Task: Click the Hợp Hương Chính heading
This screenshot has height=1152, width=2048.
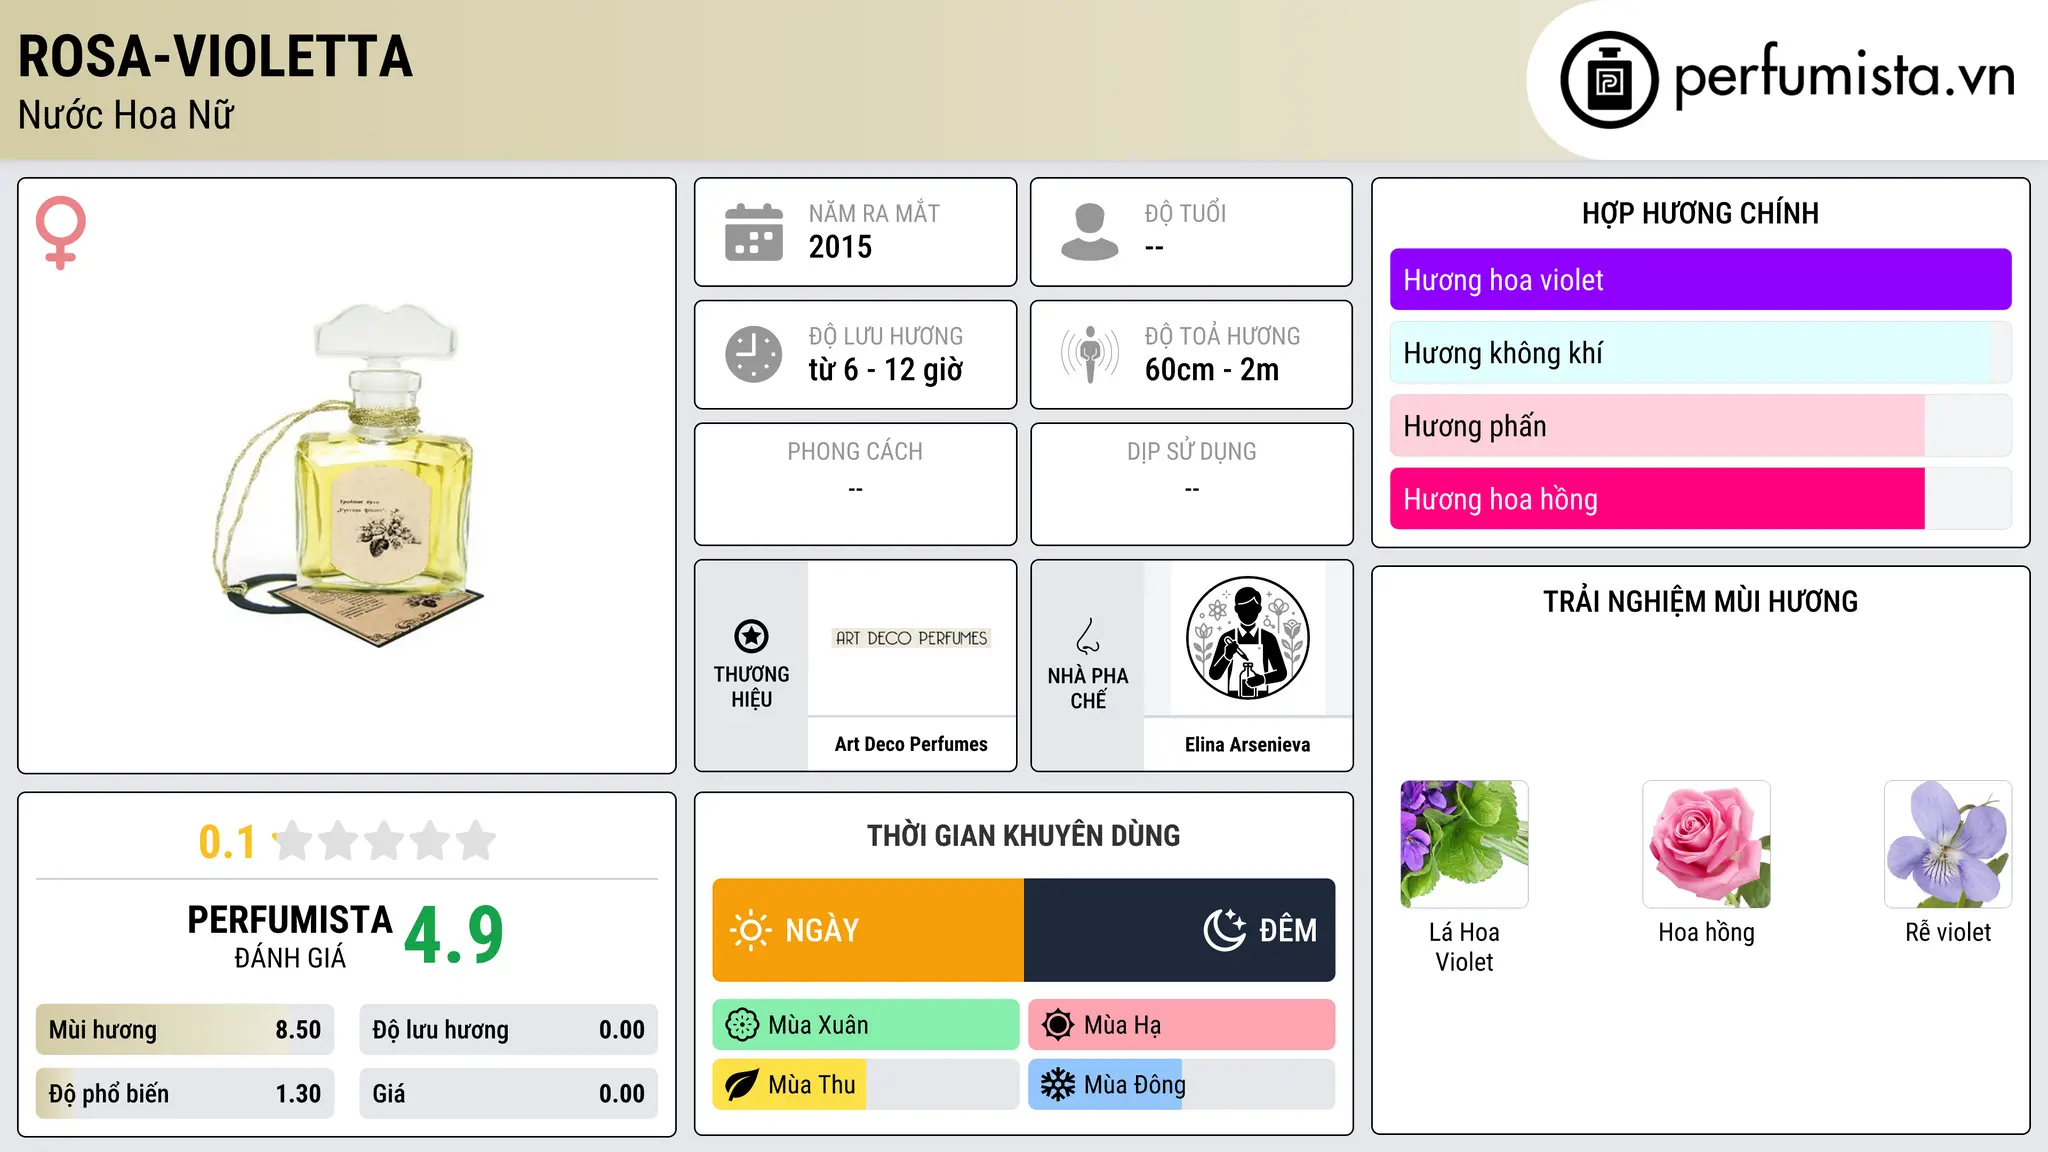Action: pyautogui.click(x=1700, y=213)
